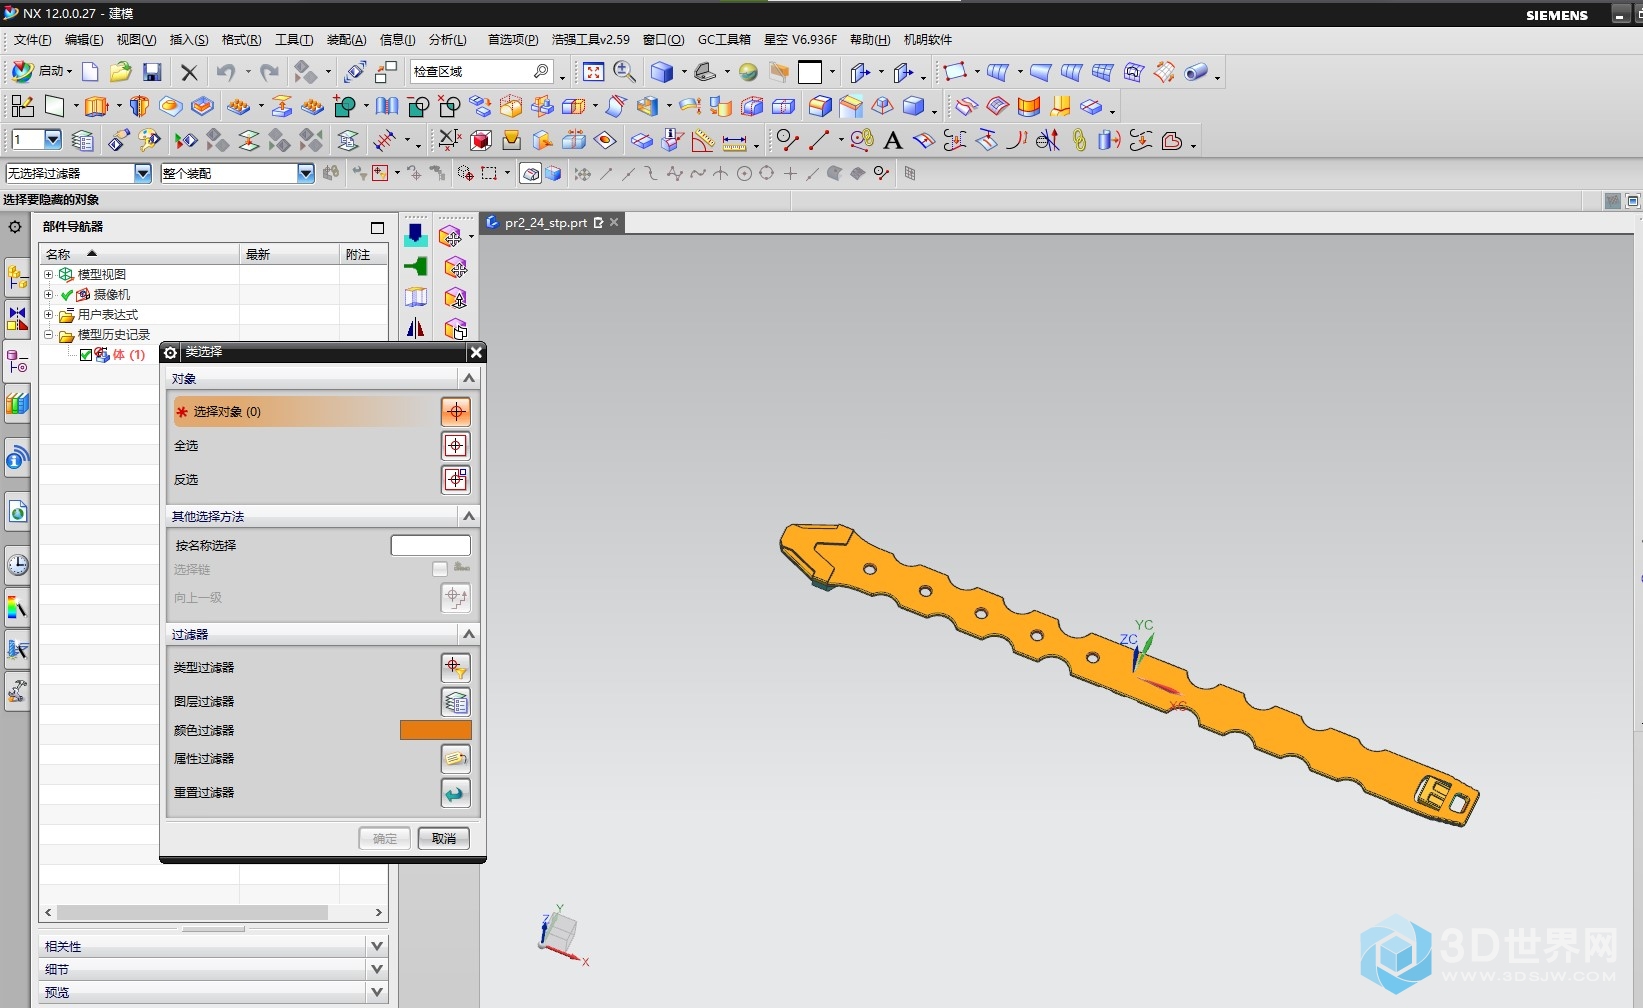Expand the 模型视图 tree node

click(48, 274)
